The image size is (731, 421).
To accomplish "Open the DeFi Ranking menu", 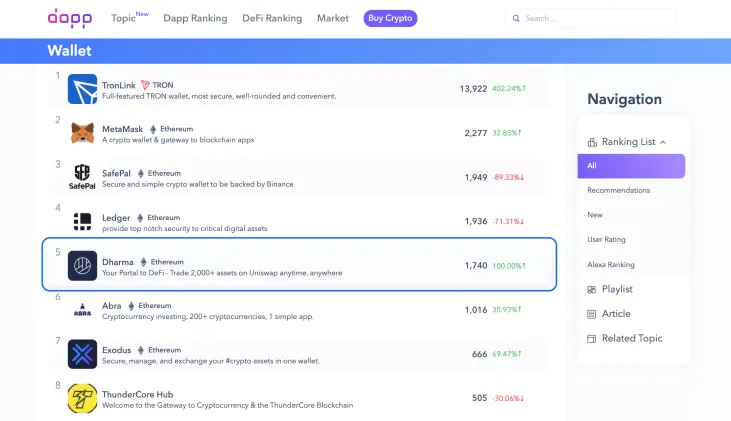I will [272, 18].
